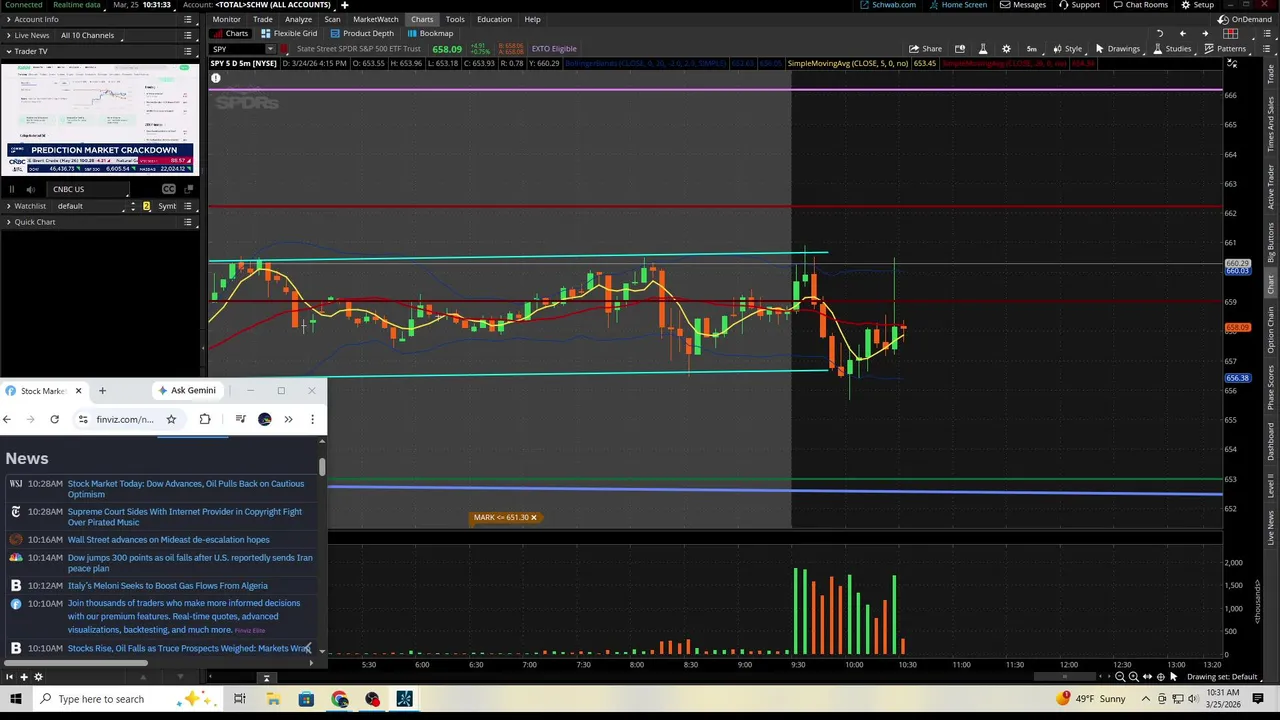This screenshot has width=1280, height=720.
Task: Switch to the Trade tab
Action: tap(263, 19)
